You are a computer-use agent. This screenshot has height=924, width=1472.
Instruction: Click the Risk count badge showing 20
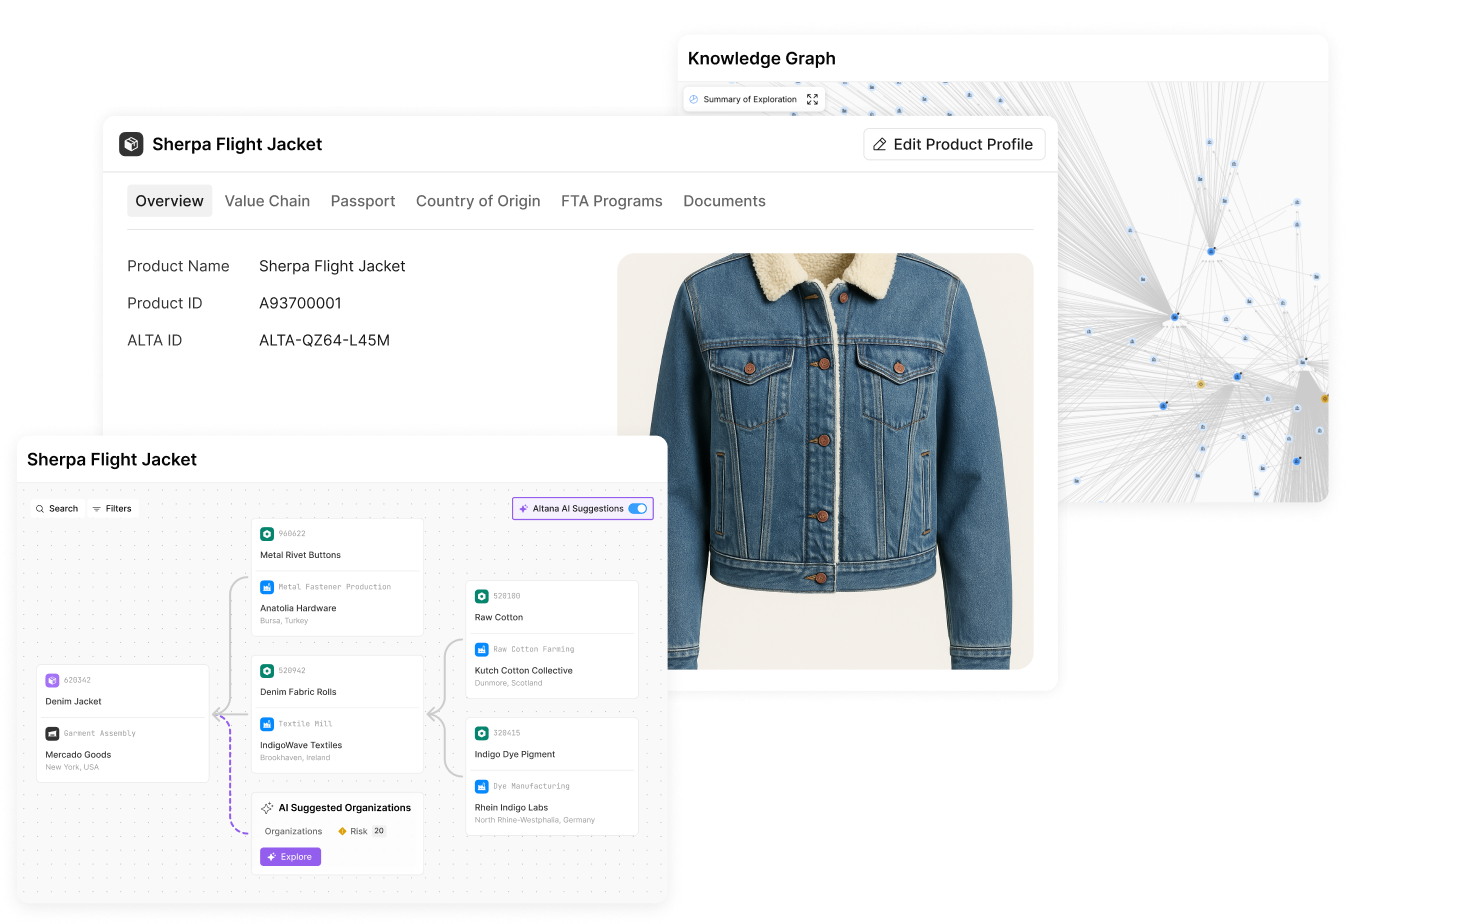(x=379, y=831)
